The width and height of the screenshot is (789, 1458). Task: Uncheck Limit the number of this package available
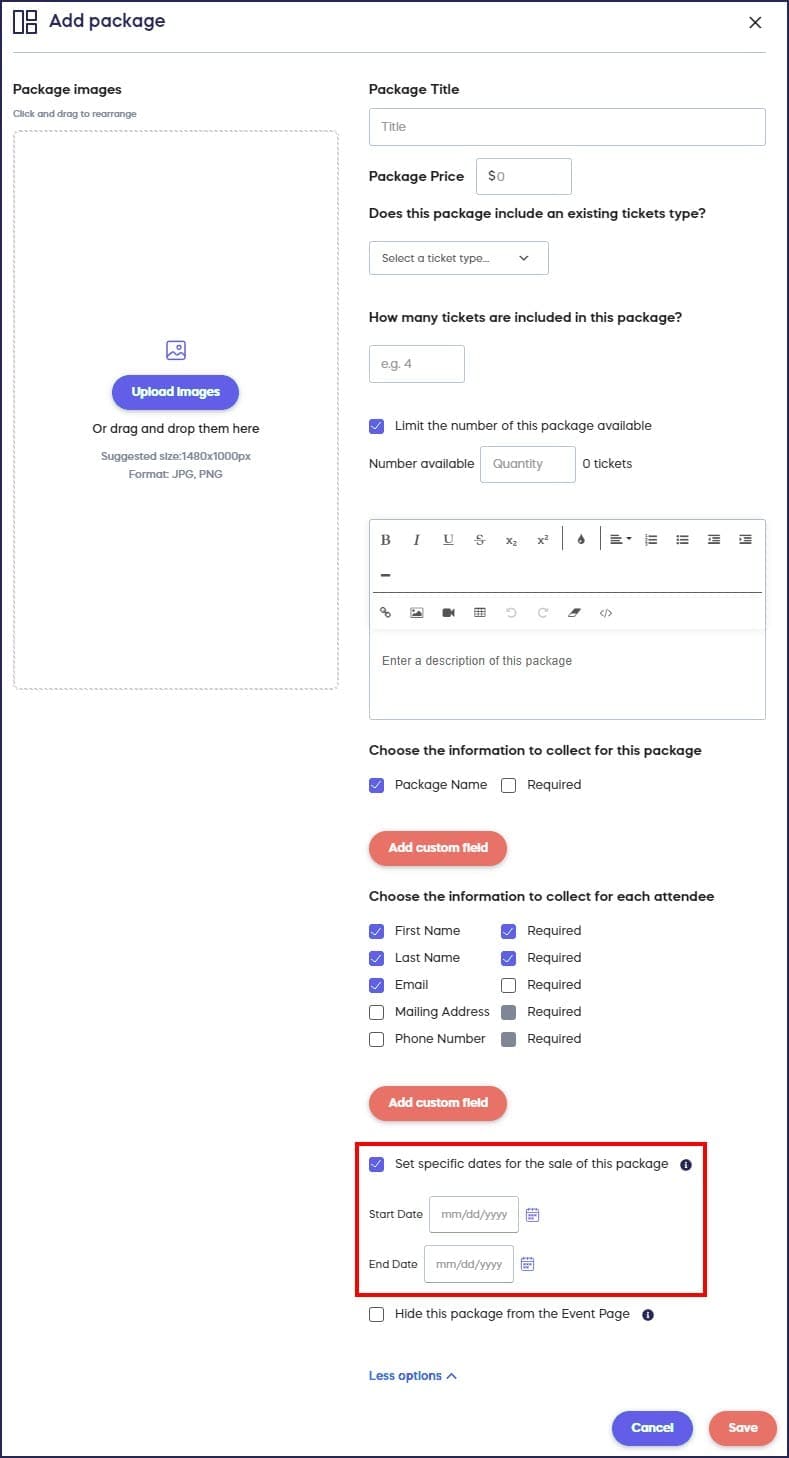[377, 426]
